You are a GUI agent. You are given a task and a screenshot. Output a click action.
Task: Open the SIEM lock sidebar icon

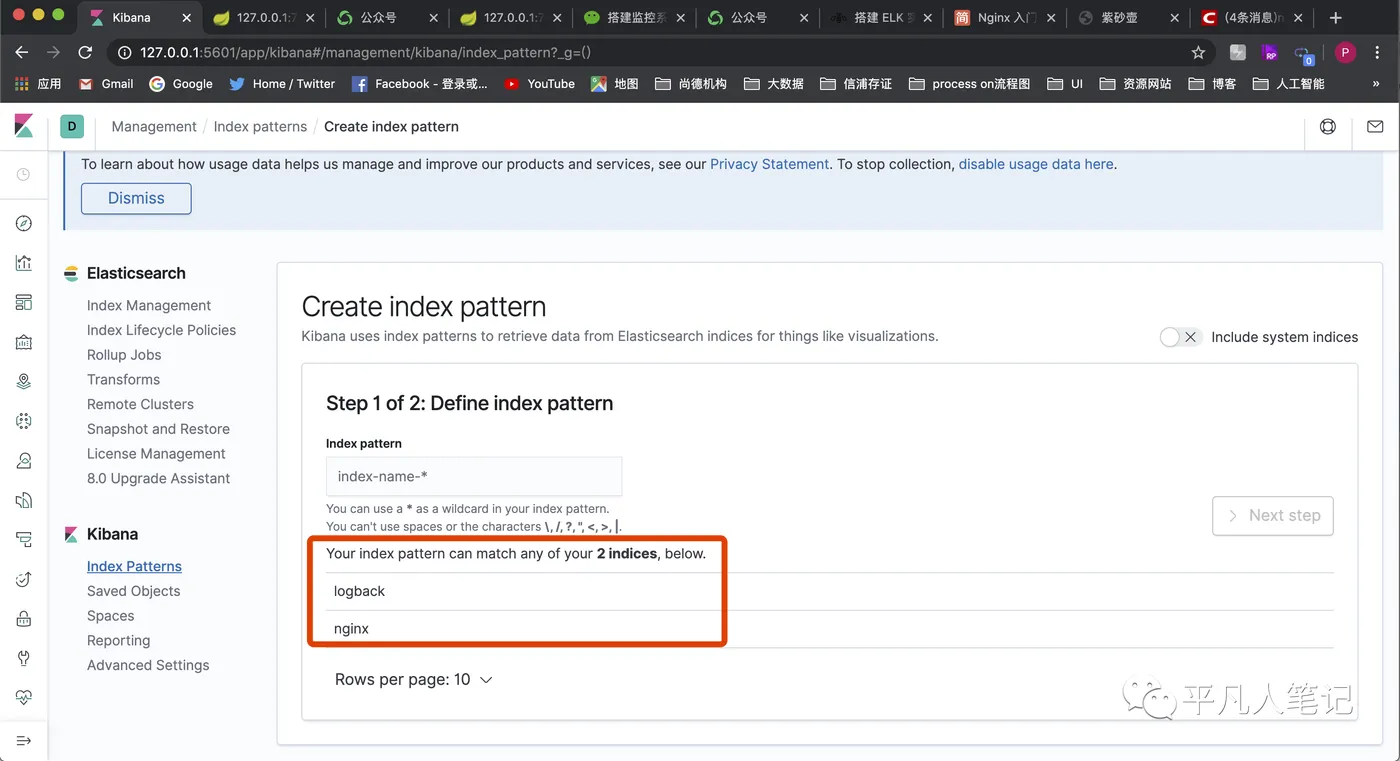(x=24, y=619)
